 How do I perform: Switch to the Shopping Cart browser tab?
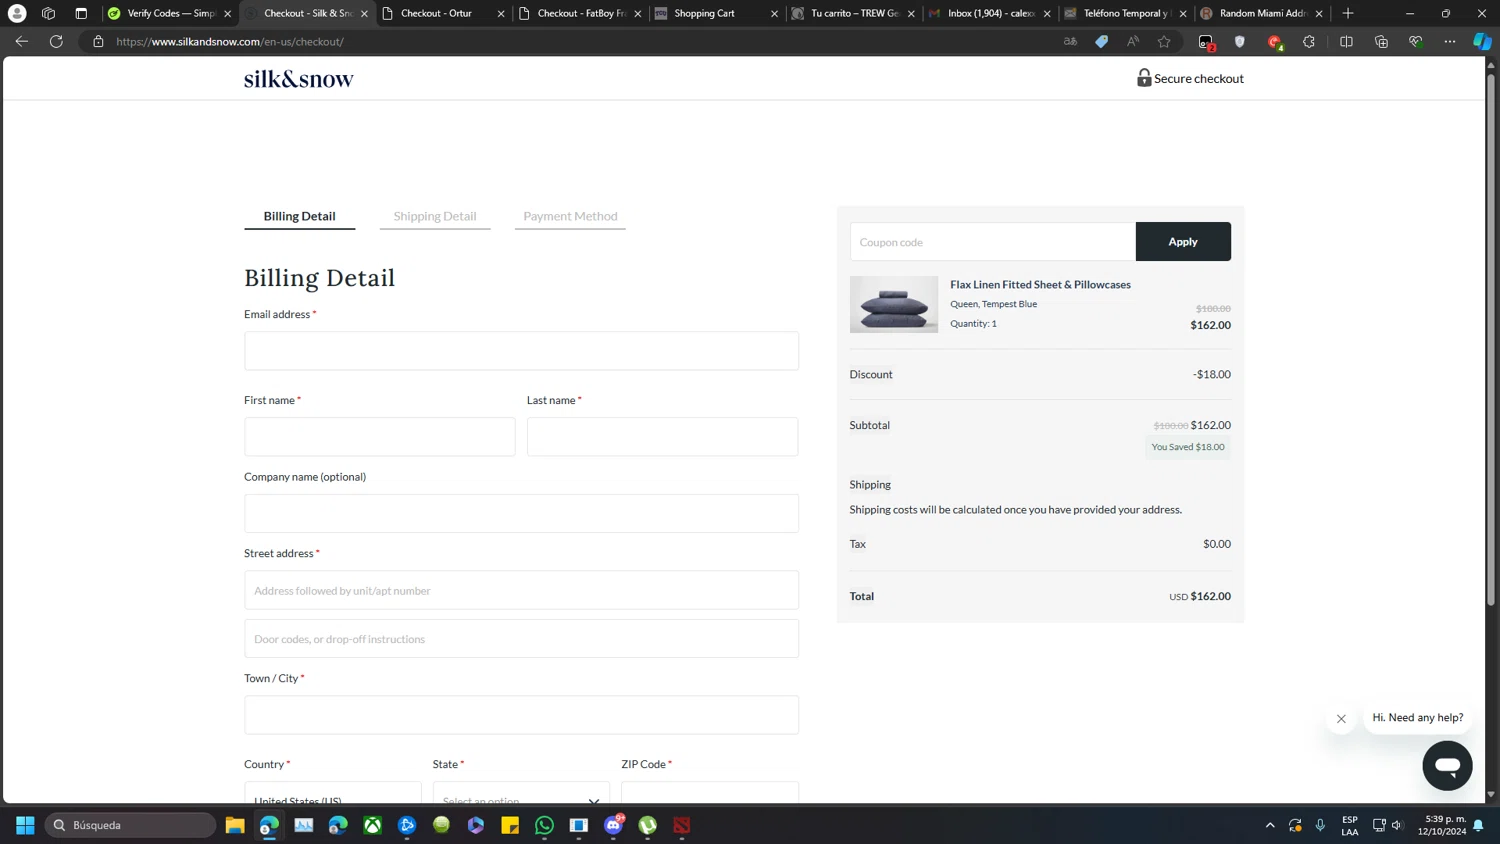coord(717,13)
